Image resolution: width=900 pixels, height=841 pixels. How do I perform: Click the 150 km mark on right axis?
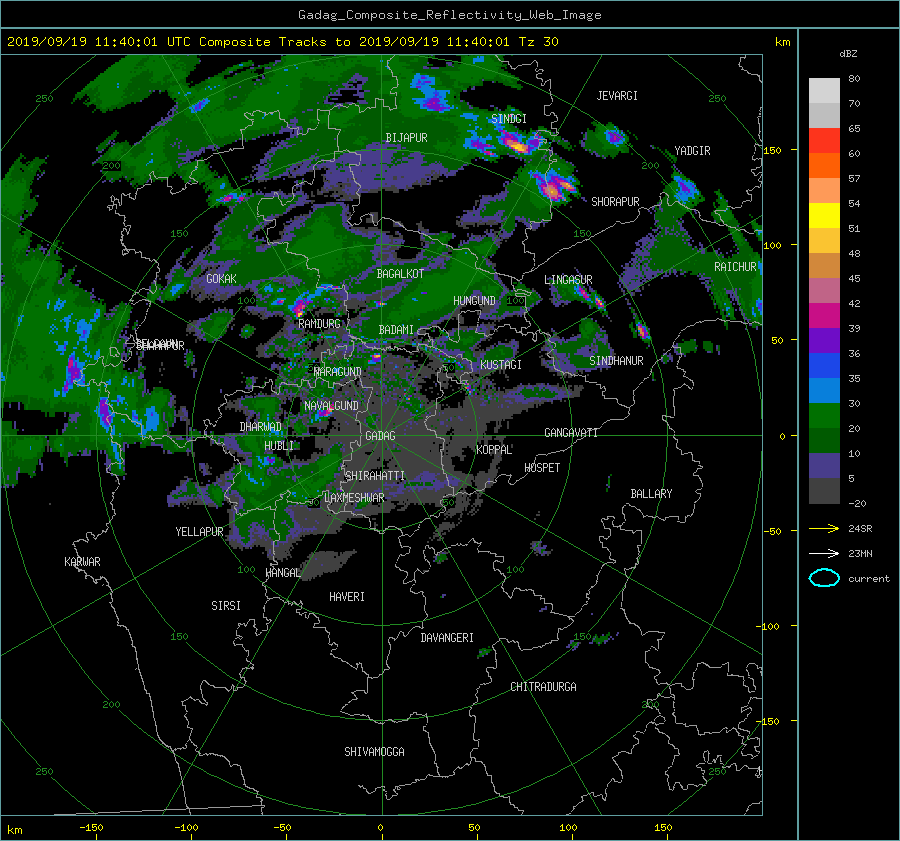[773, 150]
